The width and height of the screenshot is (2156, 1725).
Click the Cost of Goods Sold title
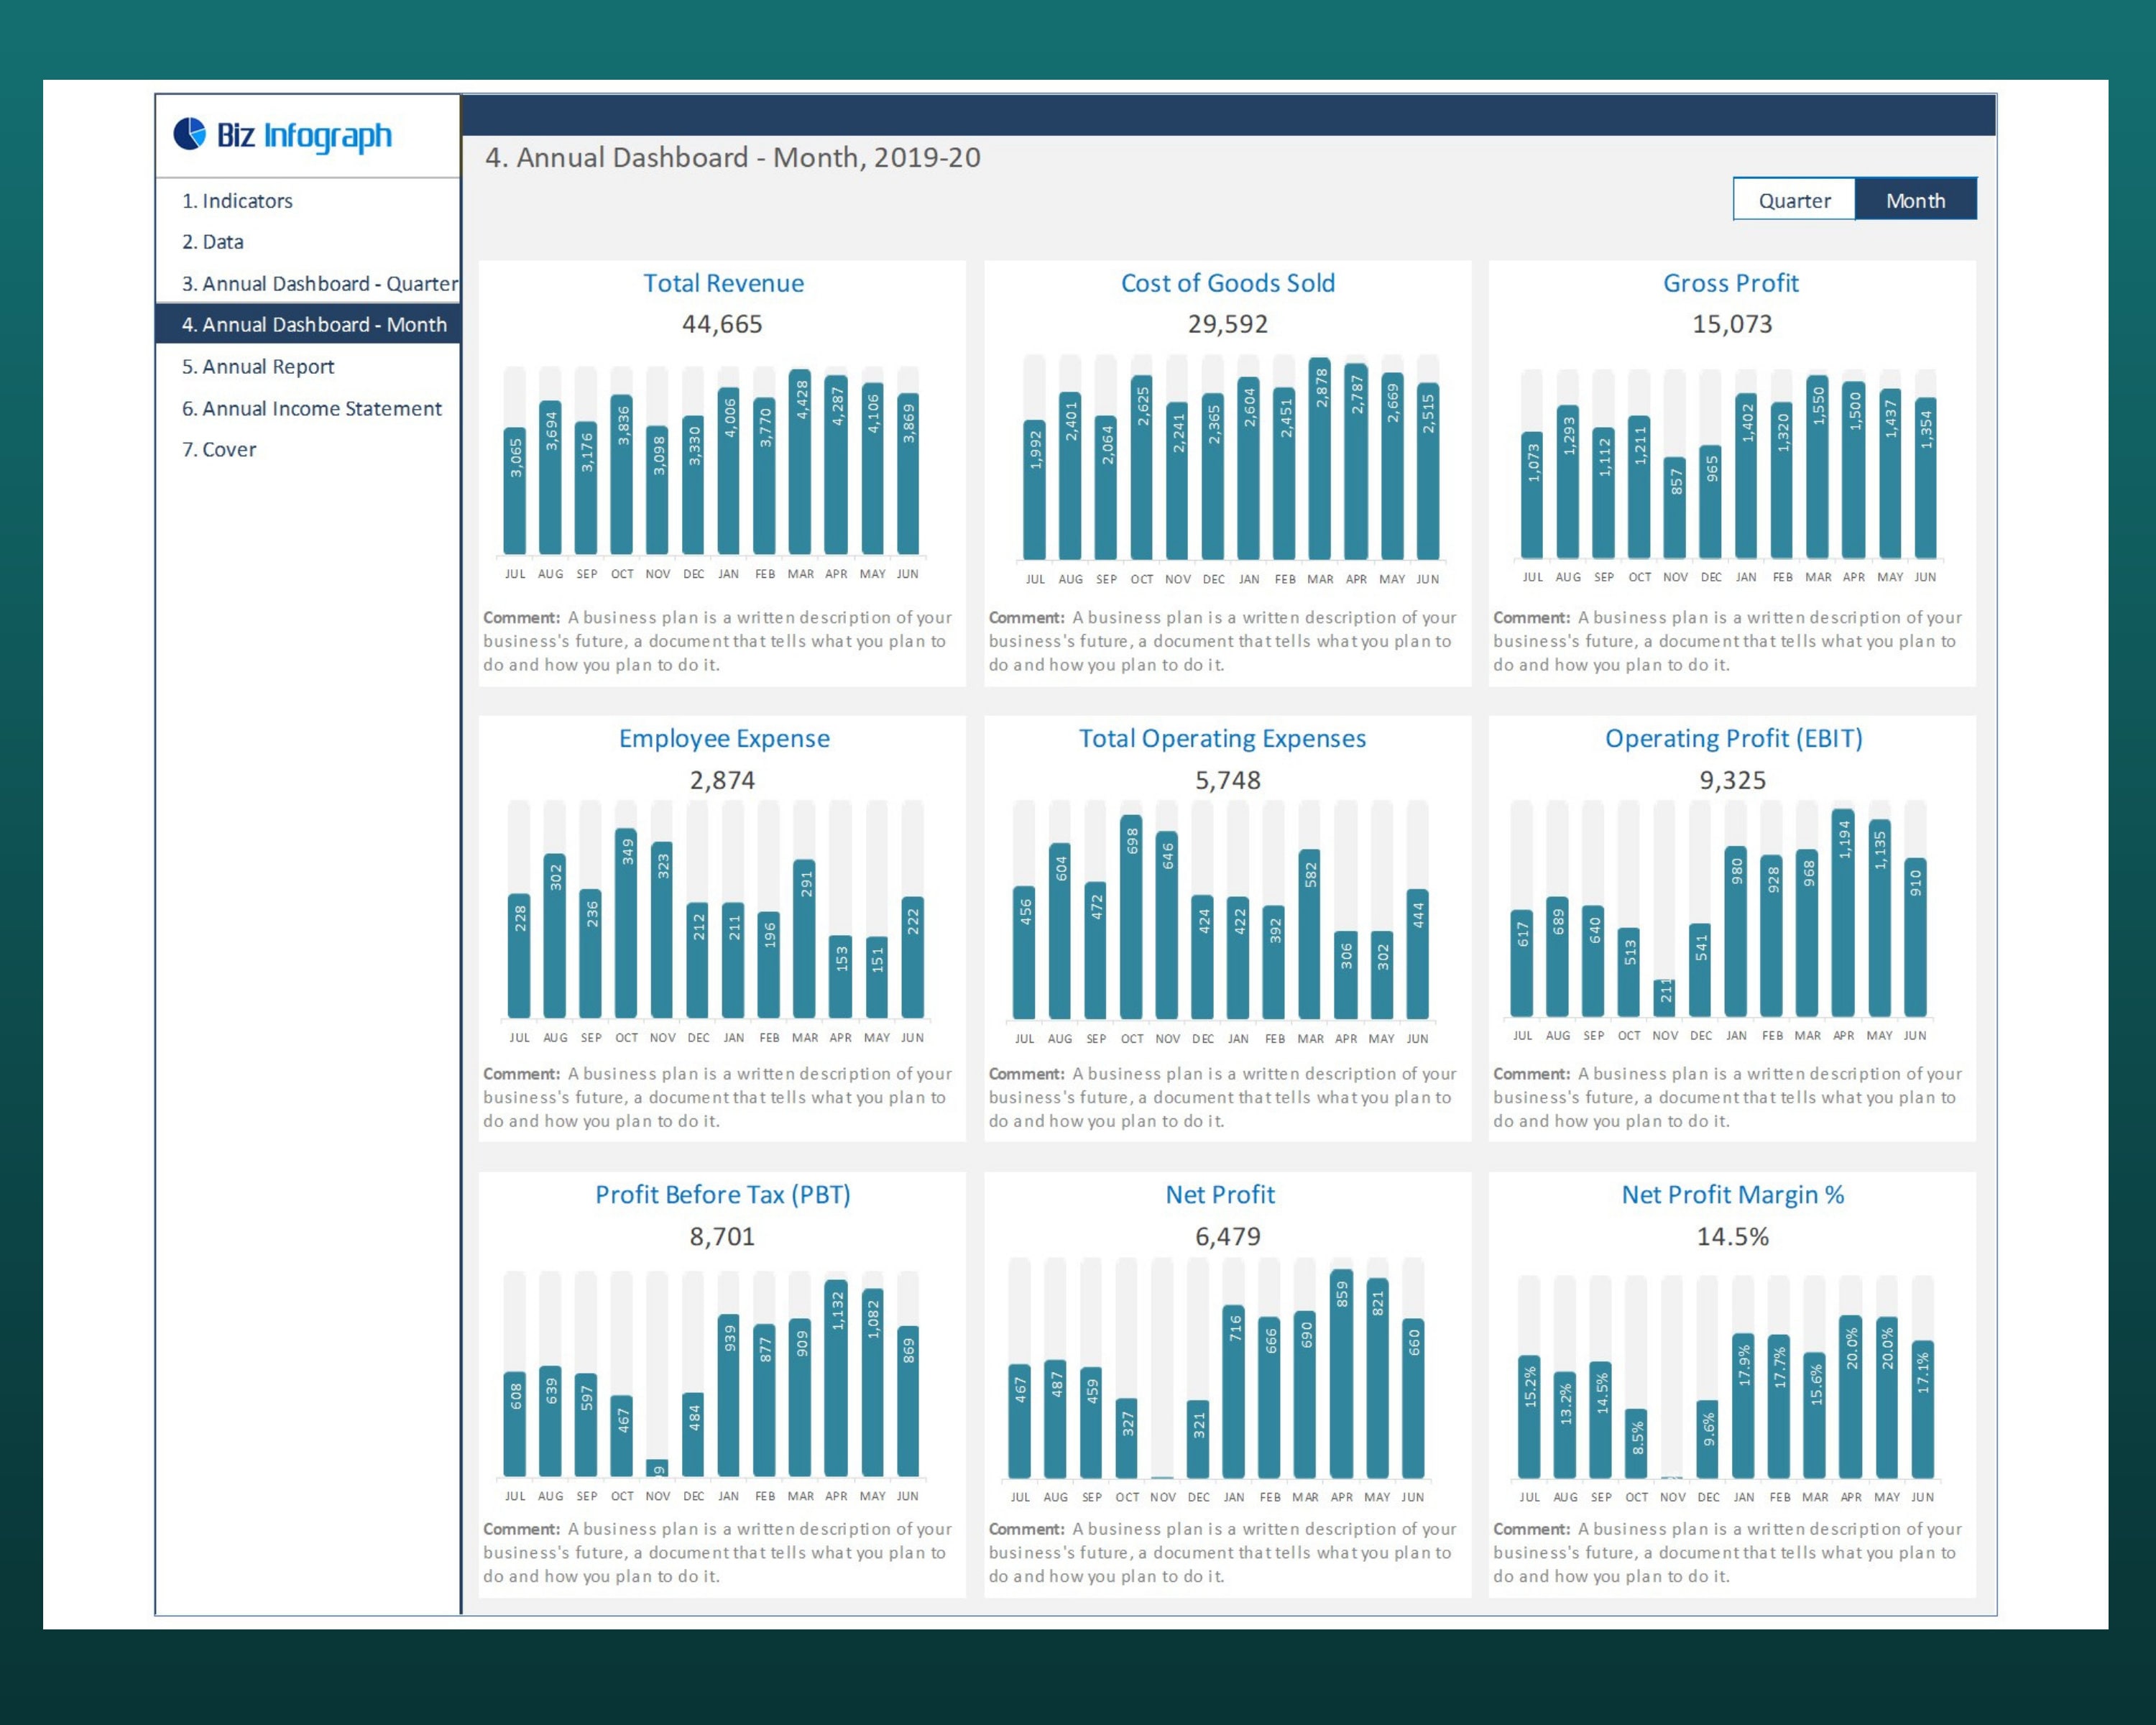coord(1227,283)
